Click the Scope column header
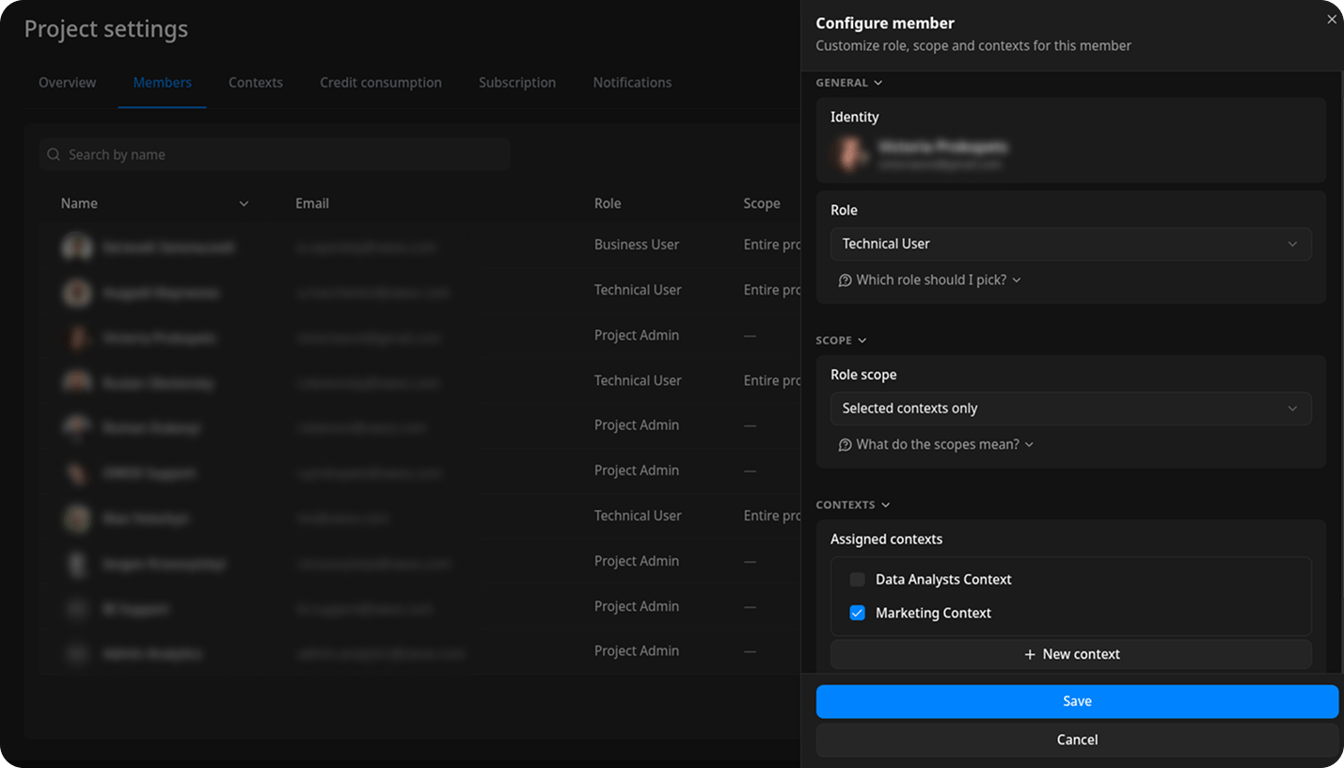Screen dimensions: 1344x768 [762, 203]
